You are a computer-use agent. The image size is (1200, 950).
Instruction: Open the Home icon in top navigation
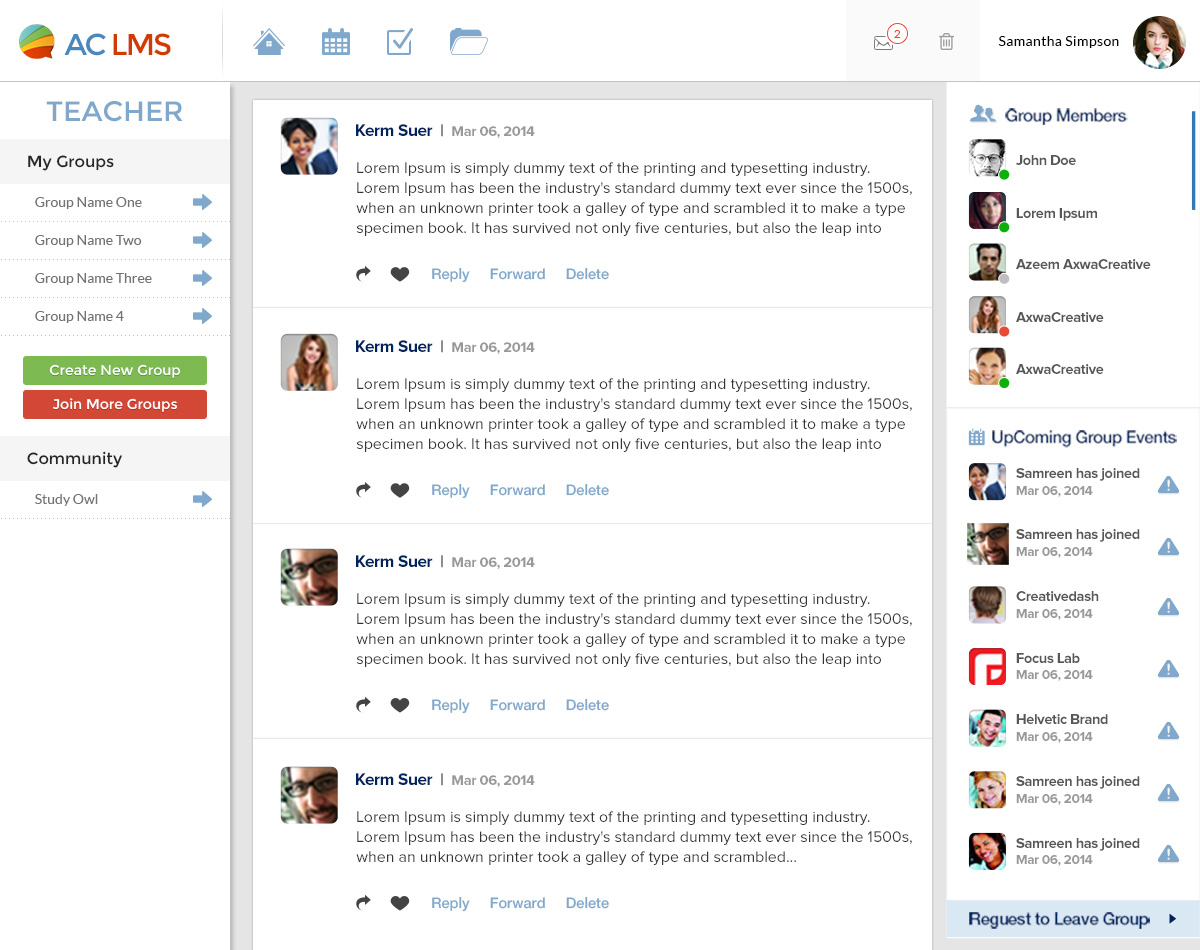tap(269, 42)
